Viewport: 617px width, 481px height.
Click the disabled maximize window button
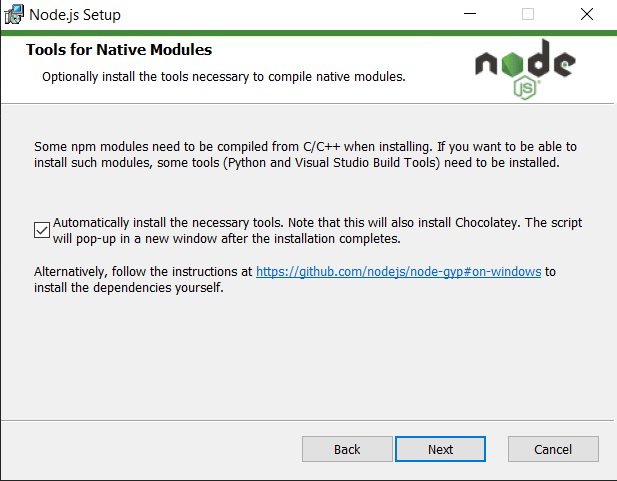coord(528,14)
